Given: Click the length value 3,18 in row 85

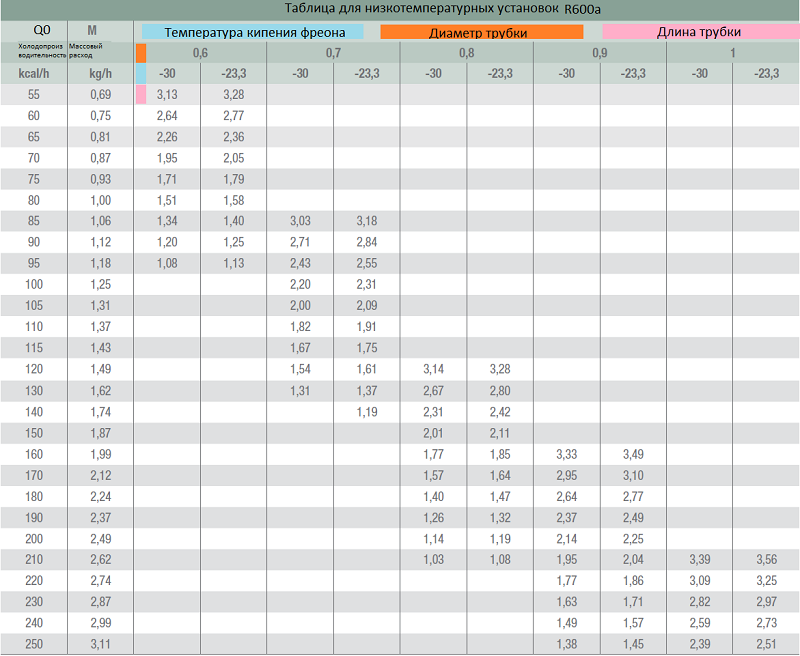Looking at the screenshot, I should click(x=367, y=221).
